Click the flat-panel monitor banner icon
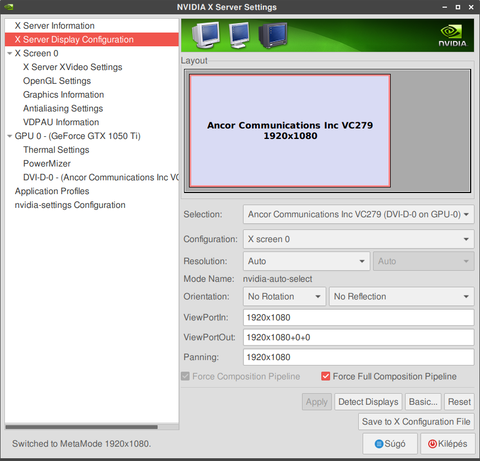This screenshot has height=461, width=480. click(x=239, y=35)
